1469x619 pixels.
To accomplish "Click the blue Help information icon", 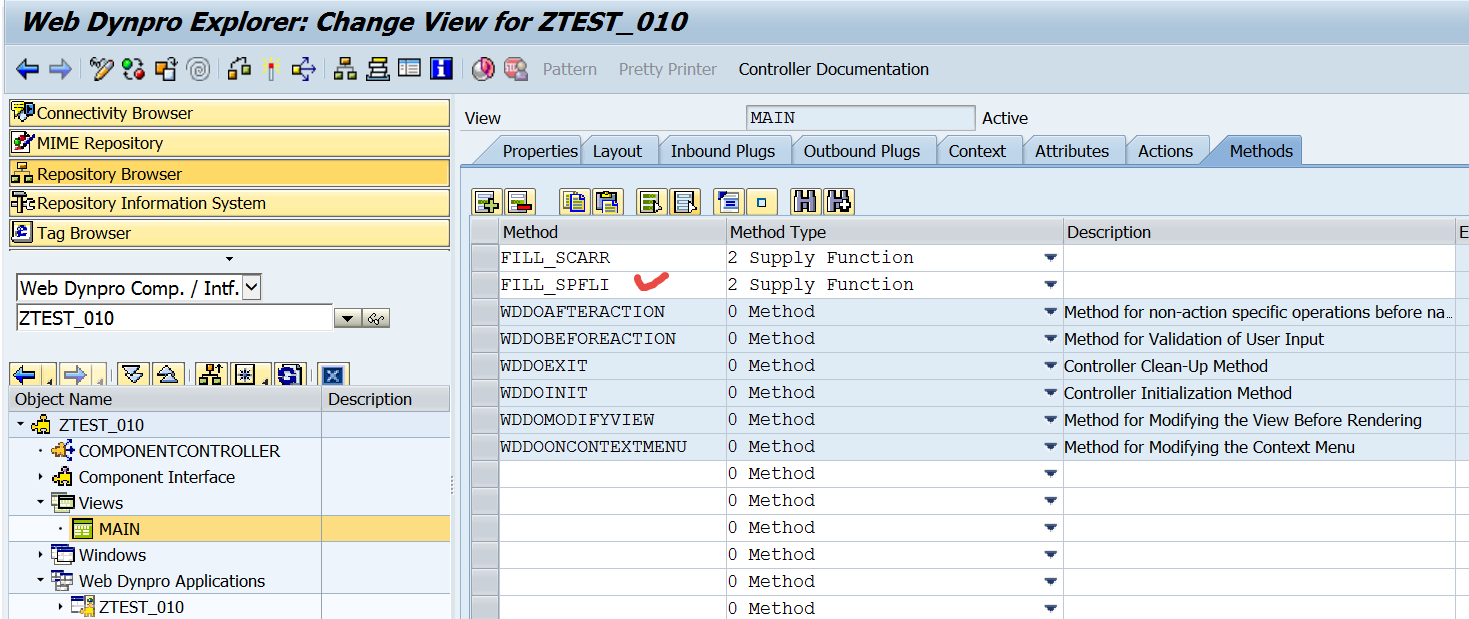I will [x=441, y=69].
